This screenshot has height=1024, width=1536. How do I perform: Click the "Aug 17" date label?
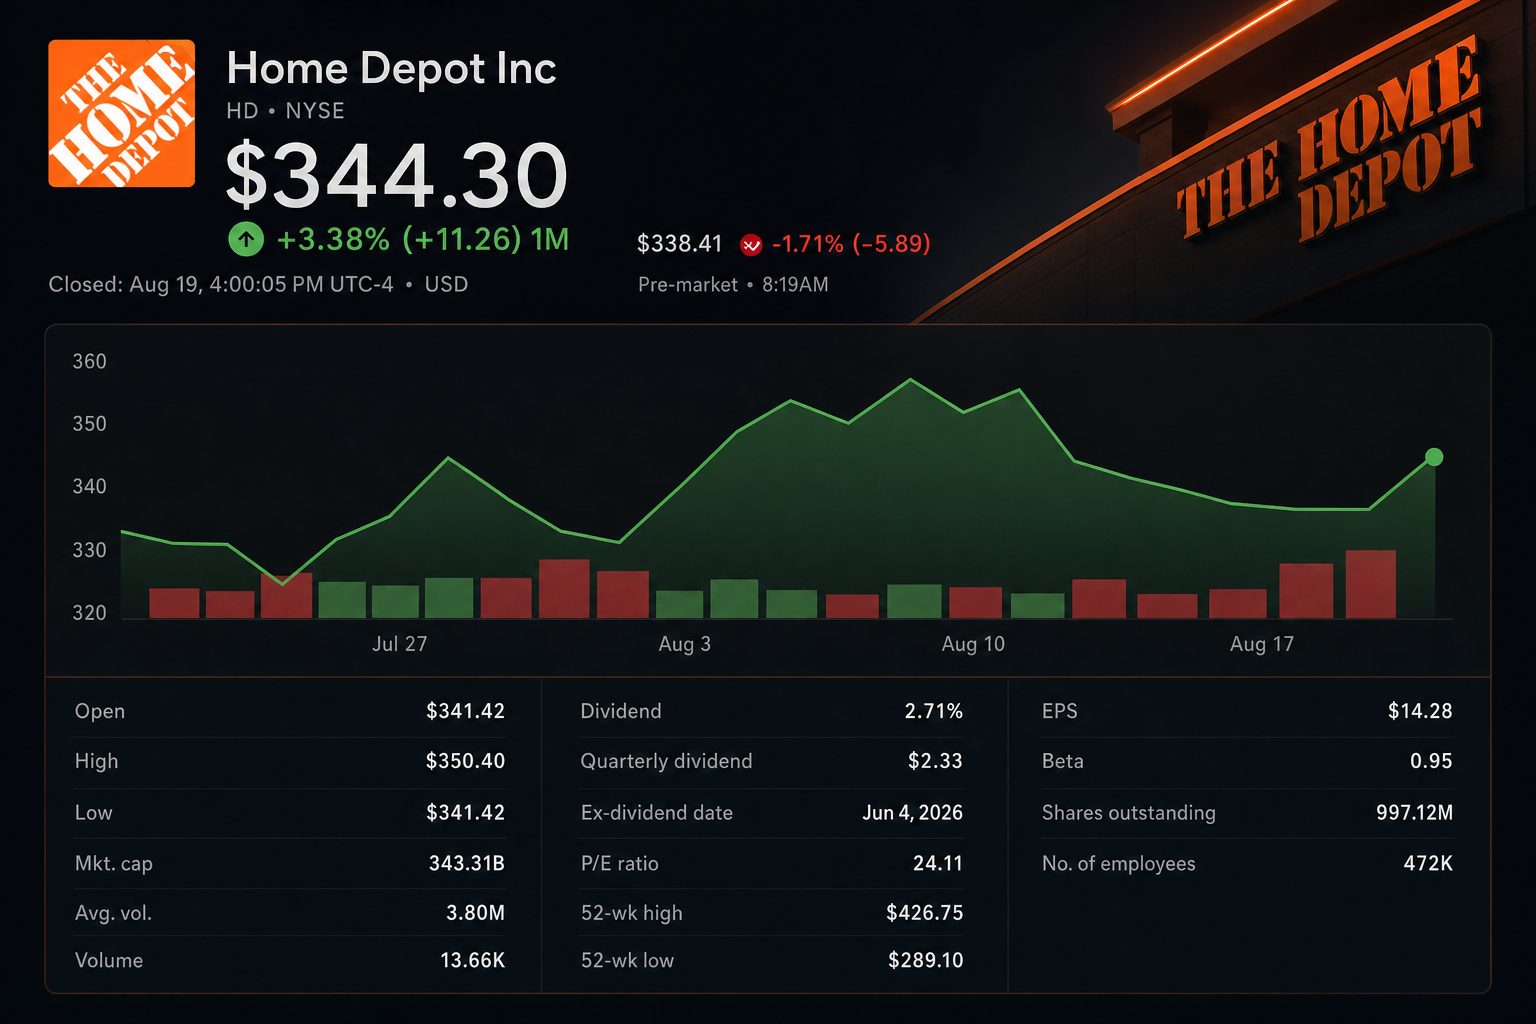(1262, 644)
